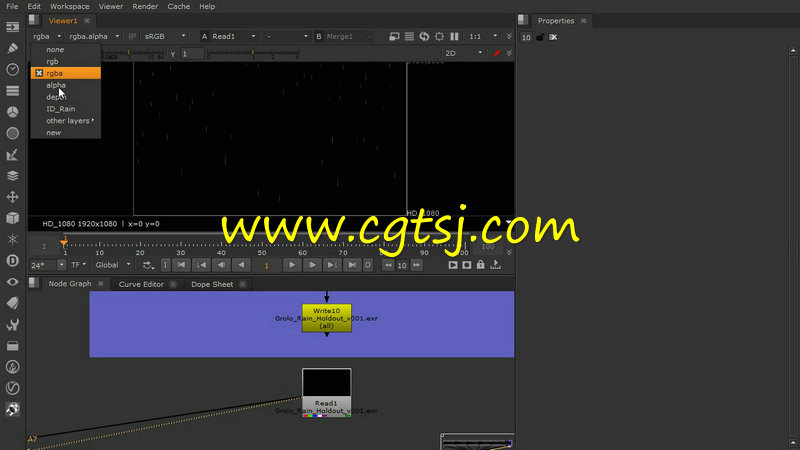Select the Write10 node

click(327, 318)
